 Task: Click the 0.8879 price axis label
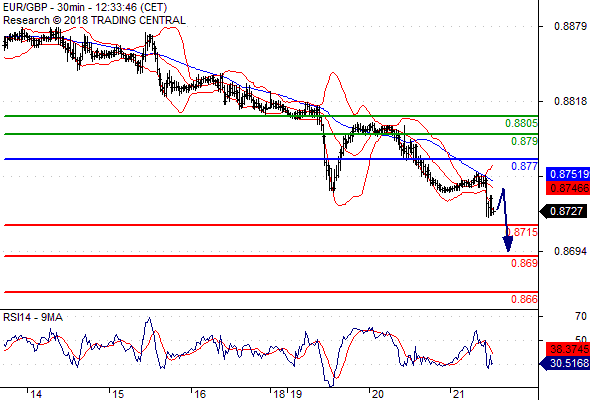click(570, 26)
